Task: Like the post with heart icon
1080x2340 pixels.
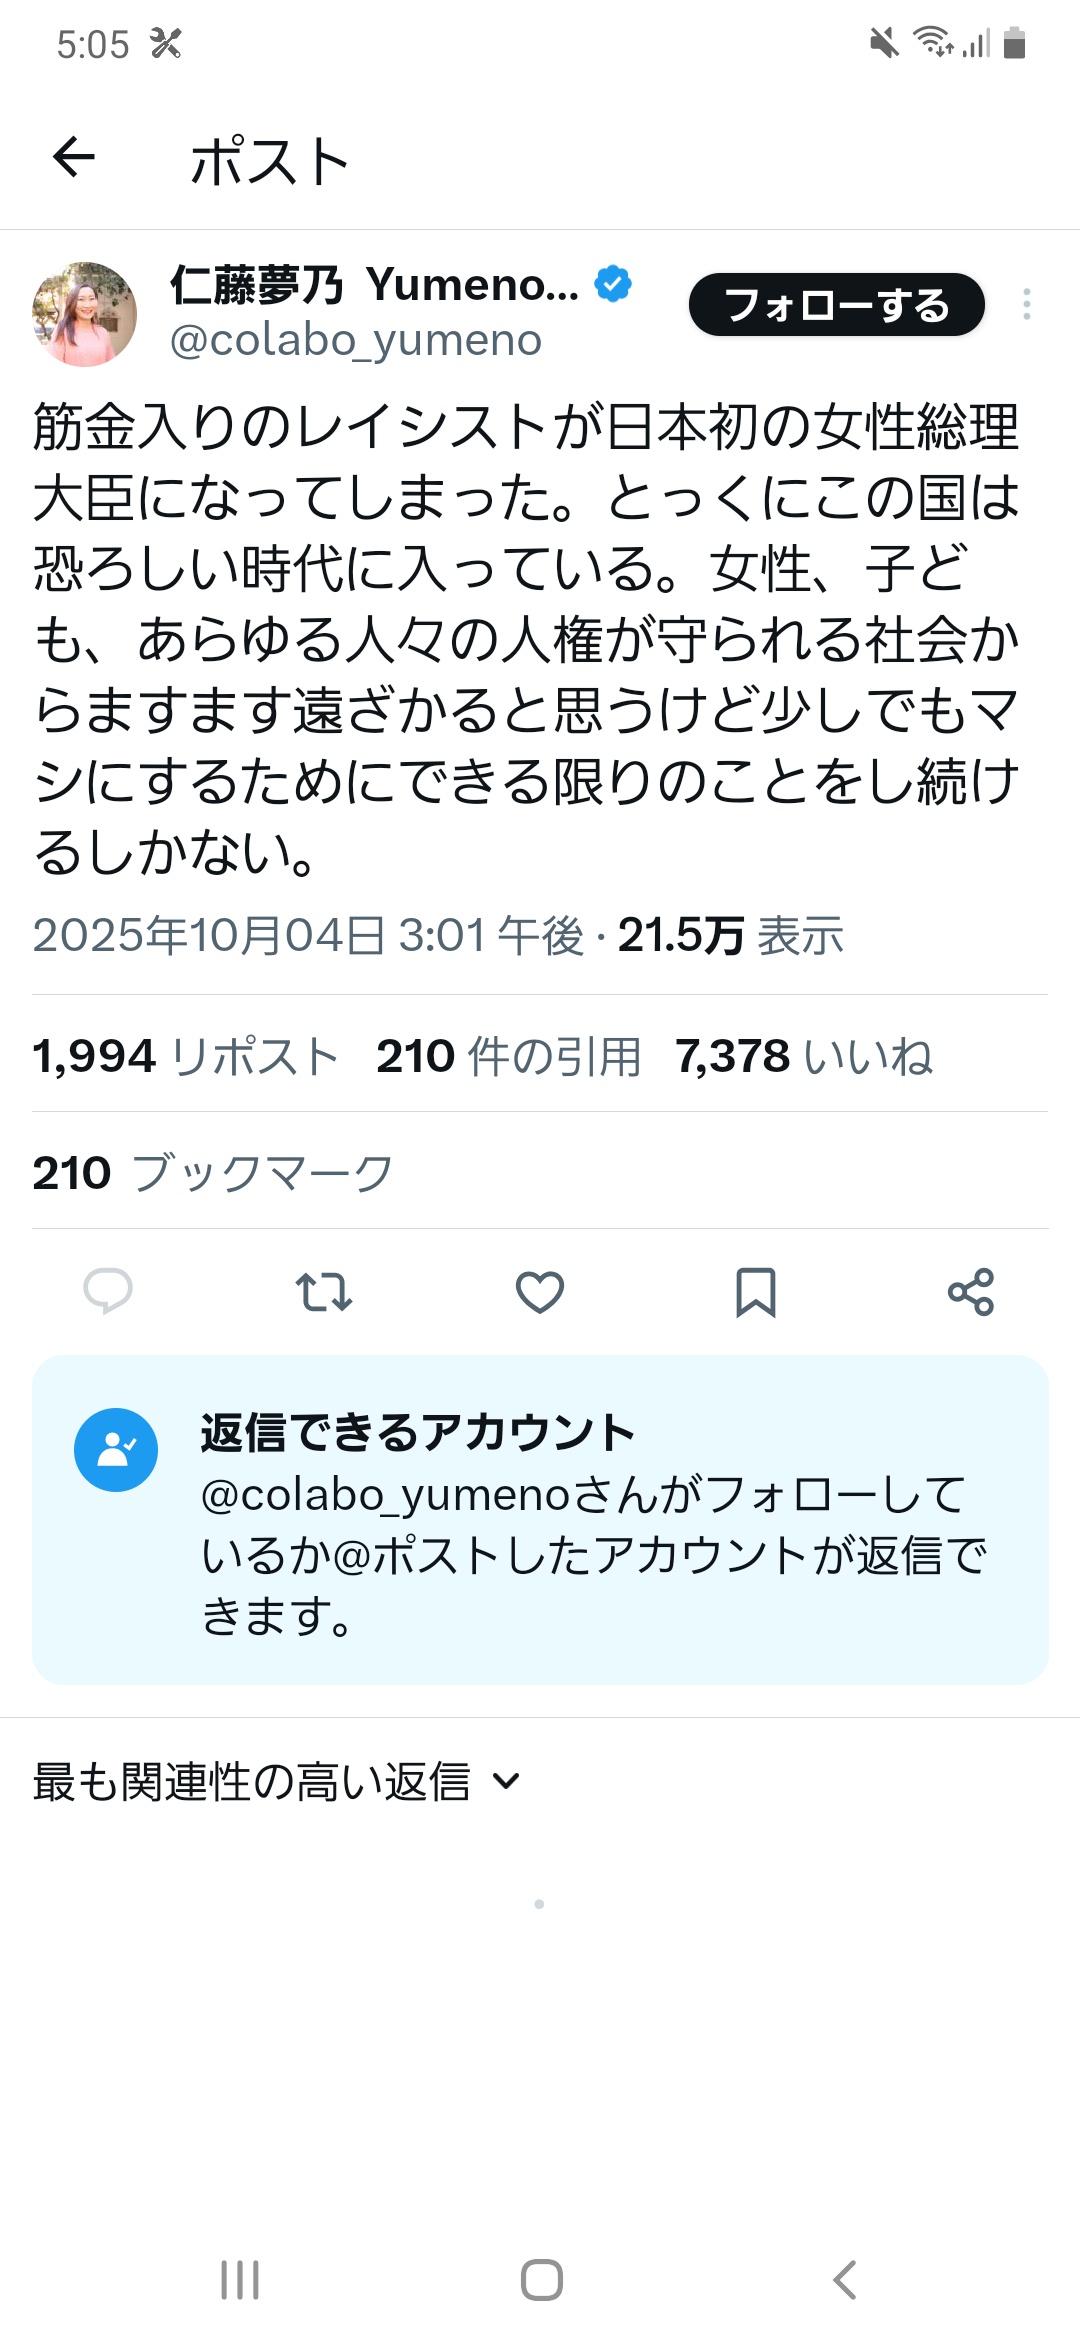Action: (x=540, y=1291)
